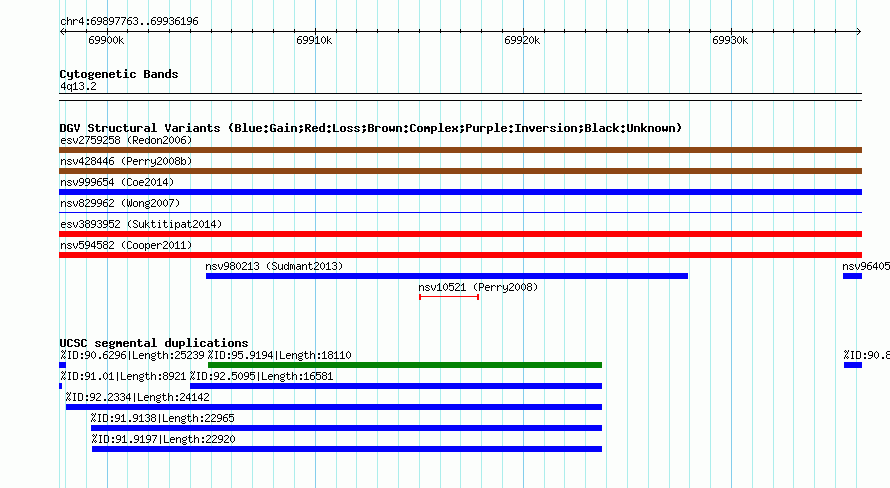The height and width of the screenshot is (488, 890).
Task: Select the nsv10521 (Perry2008) red interval
Action: coord(449,297)
